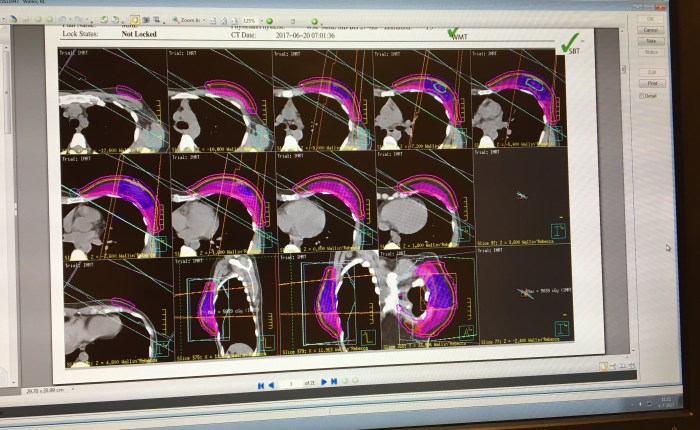Click the Note button
Screen dimensions: 700x430
point(651,41)
